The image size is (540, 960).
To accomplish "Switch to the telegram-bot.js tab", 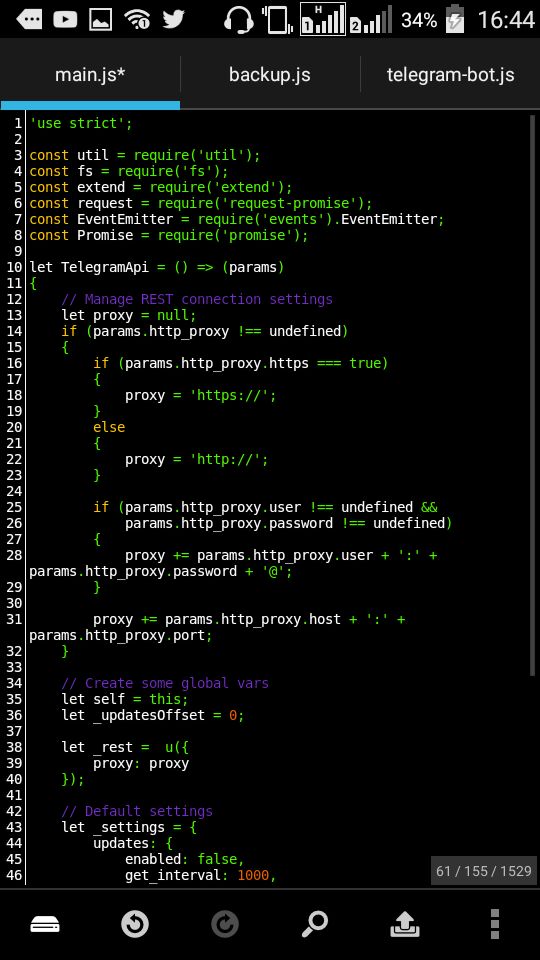I will tap(450, 75).
